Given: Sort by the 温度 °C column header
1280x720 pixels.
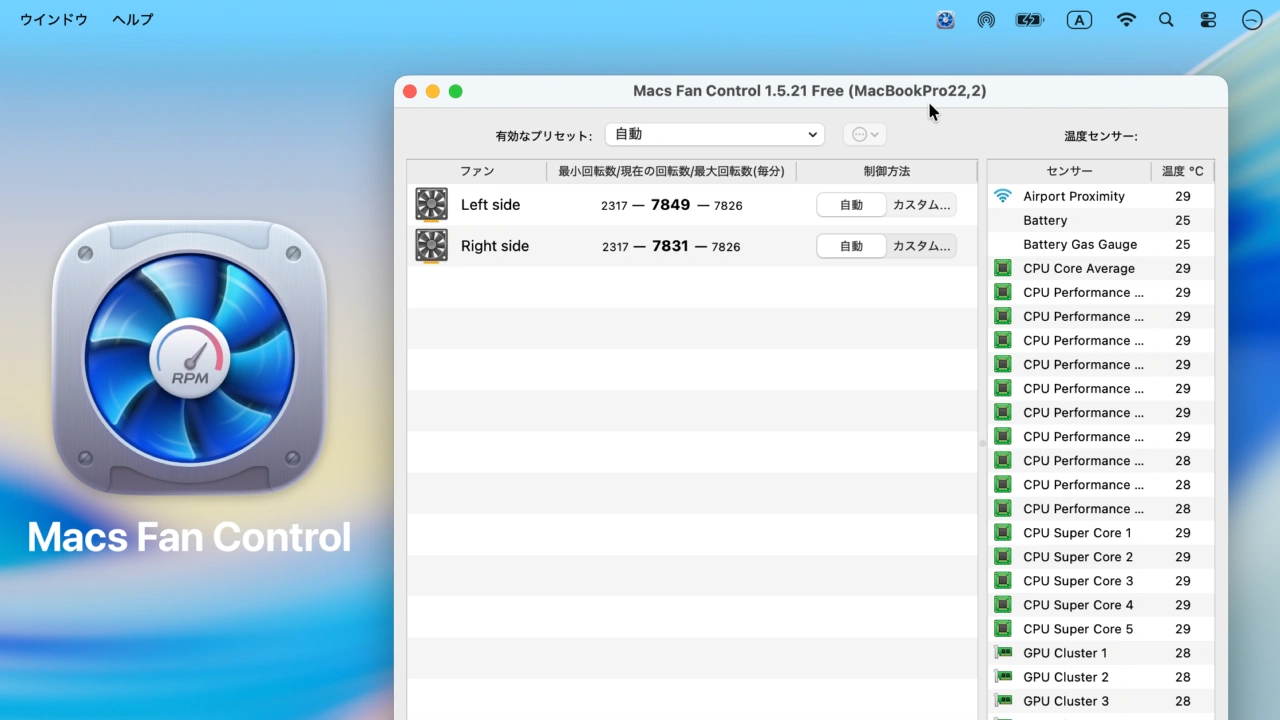Looking at the screenshot, I should tap(1182, 171).
